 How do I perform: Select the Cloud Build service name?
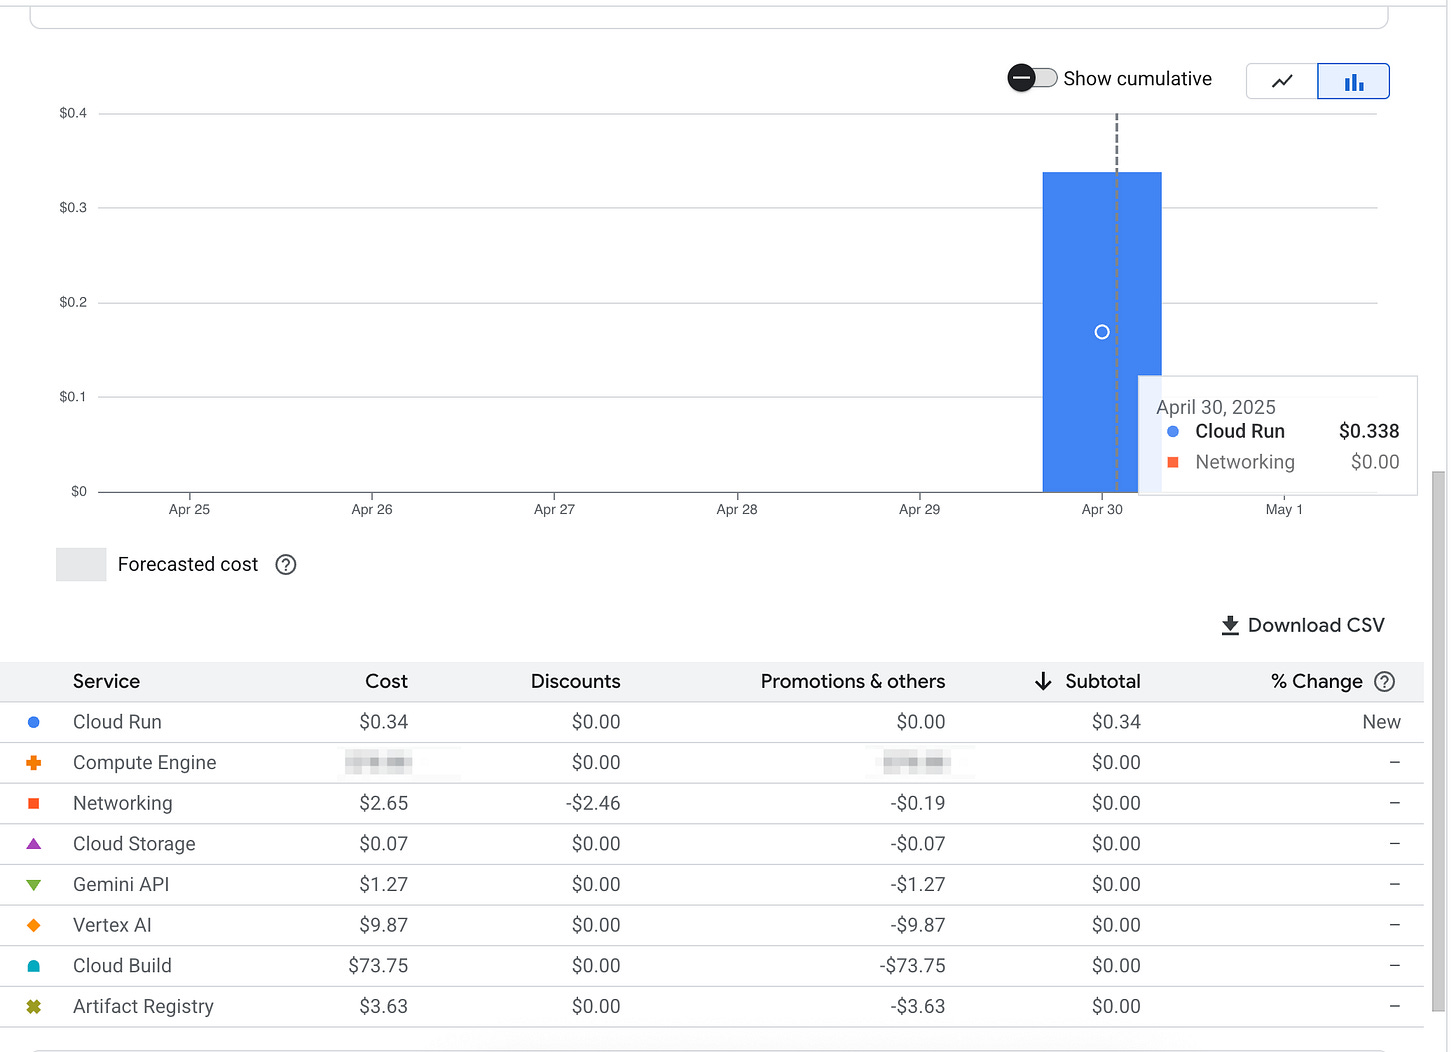tap(122, 966)
